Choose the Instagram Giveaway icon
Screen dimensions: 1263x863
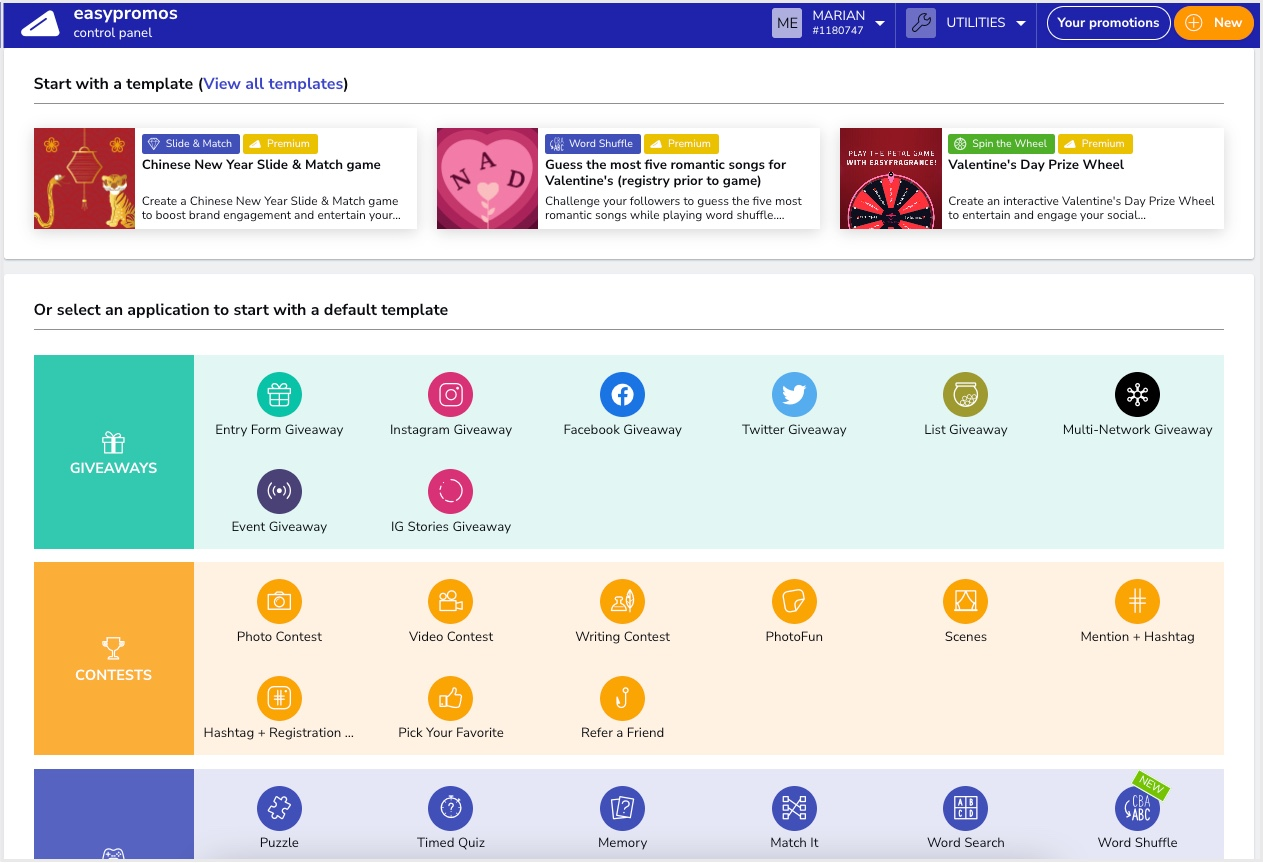(x=451, y=395)
